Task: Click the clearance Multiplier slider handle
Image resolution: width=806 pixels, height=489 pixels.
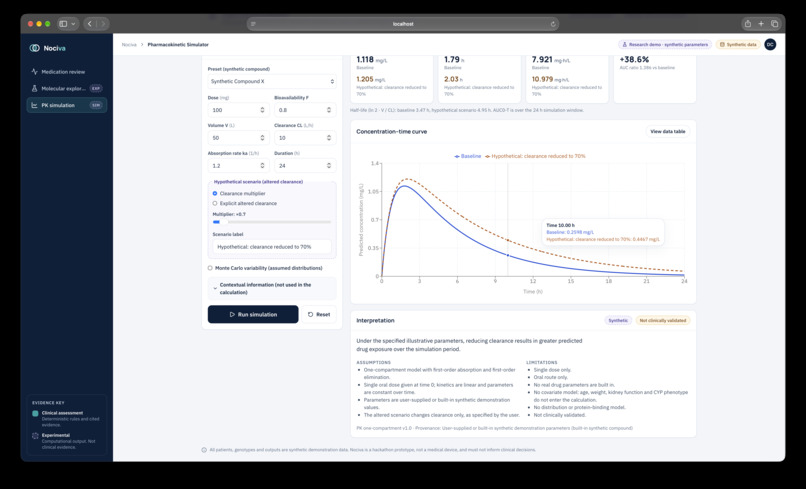Action: click(224, 222)
